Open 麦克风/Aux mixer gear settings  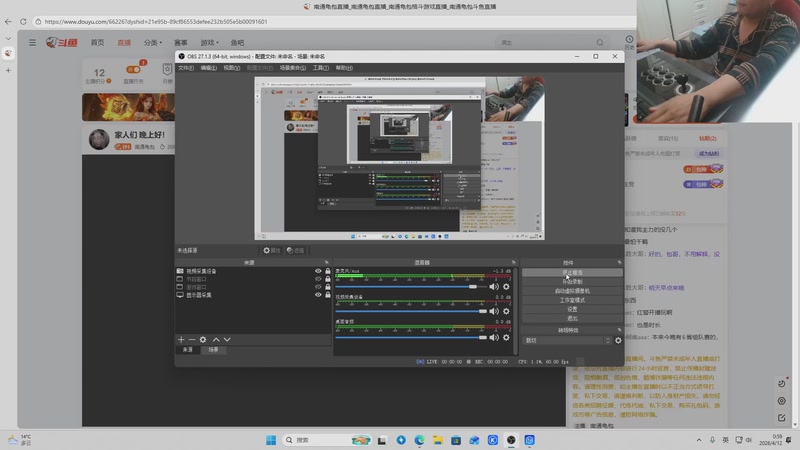(x=506, y=287)
